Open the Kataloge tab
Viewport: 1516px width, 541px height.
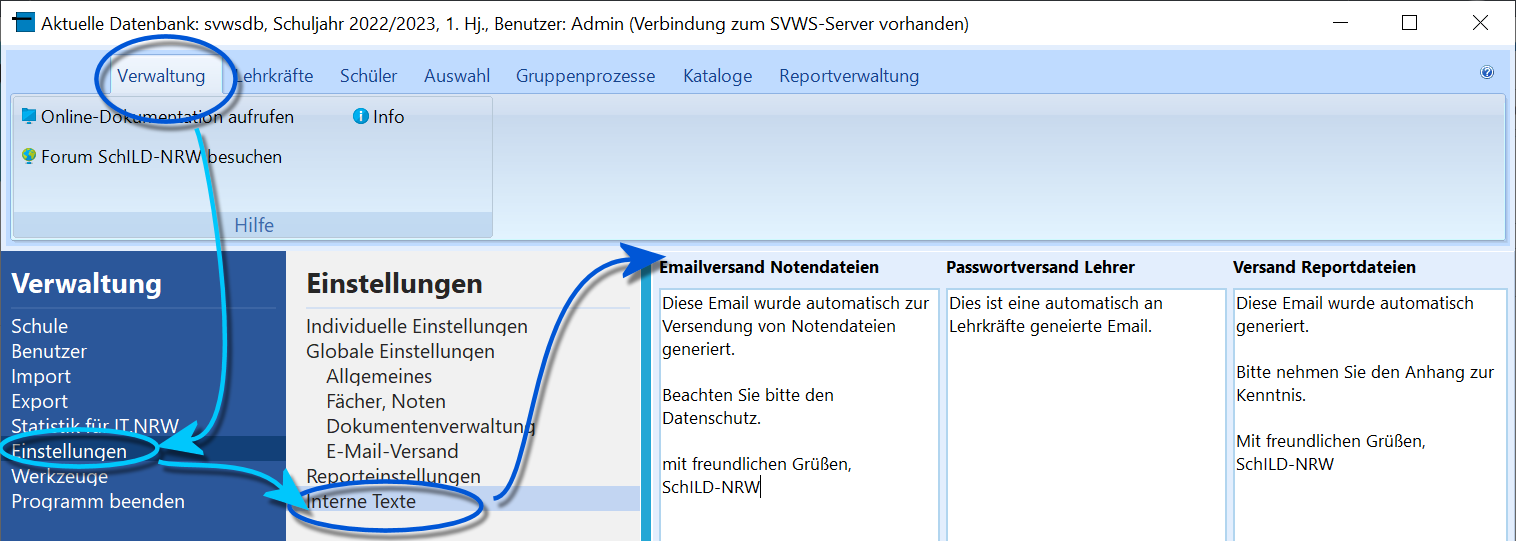717,76
